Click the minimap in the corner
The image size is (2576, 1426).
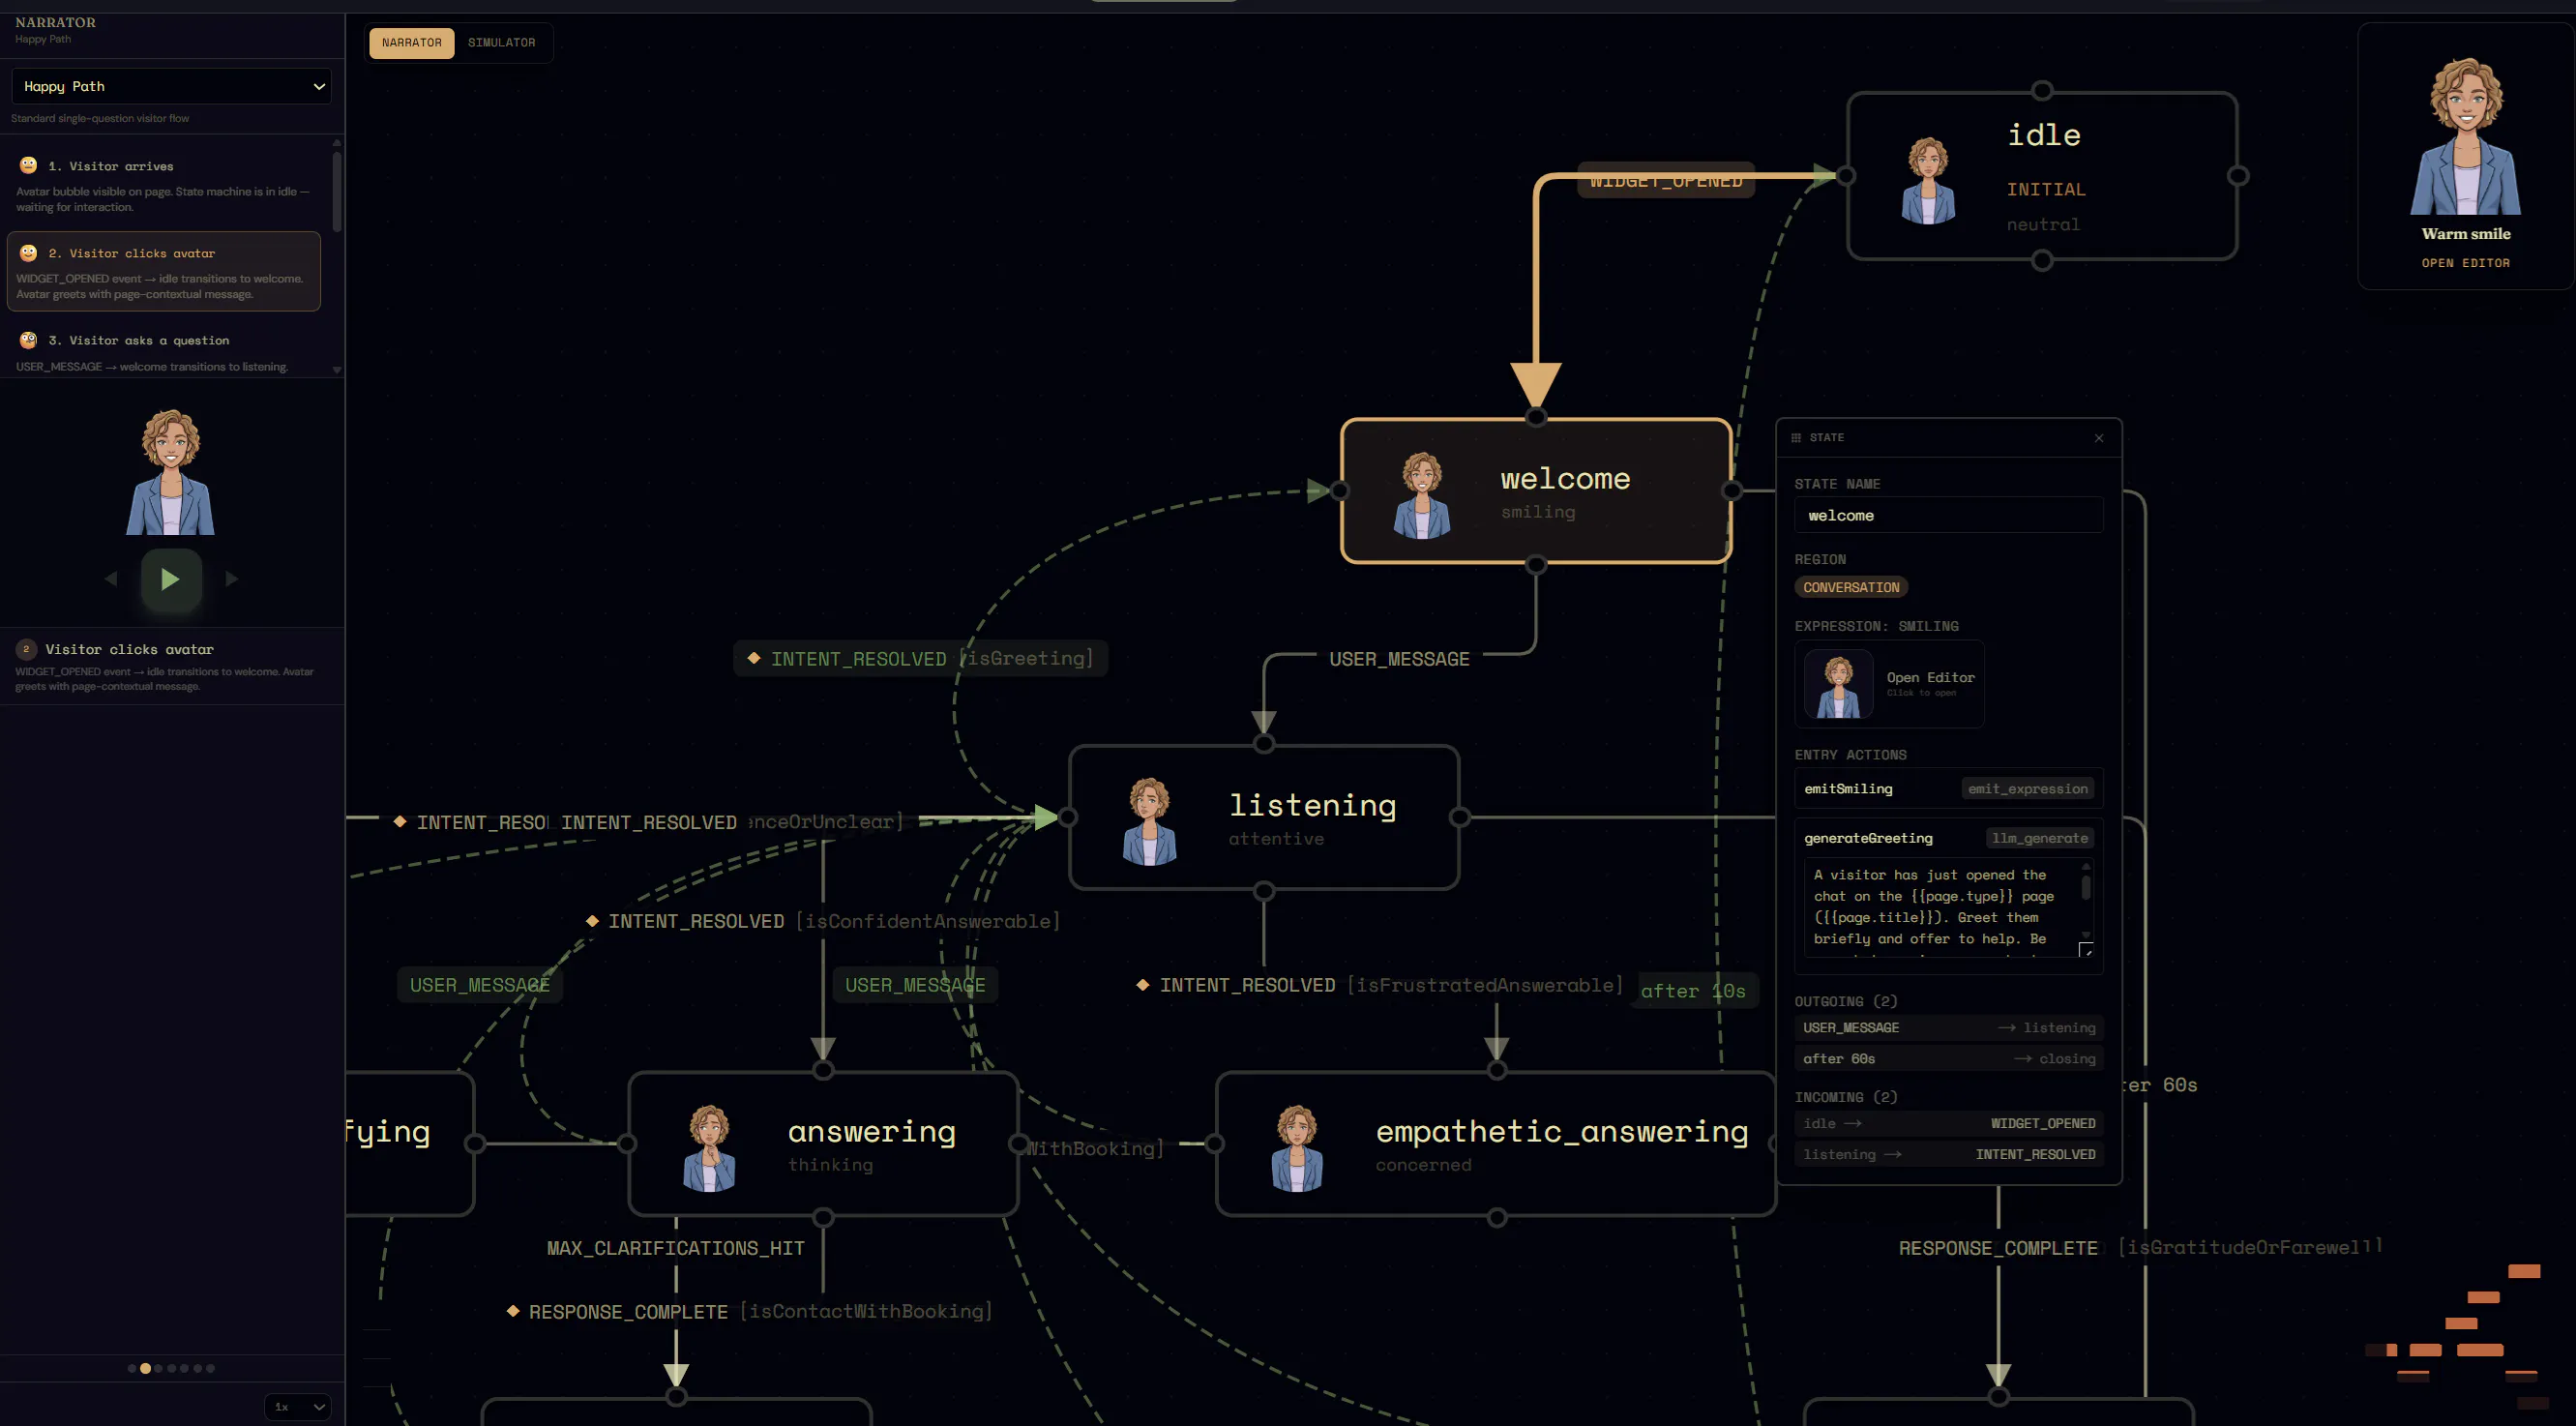[2458, 1335]
